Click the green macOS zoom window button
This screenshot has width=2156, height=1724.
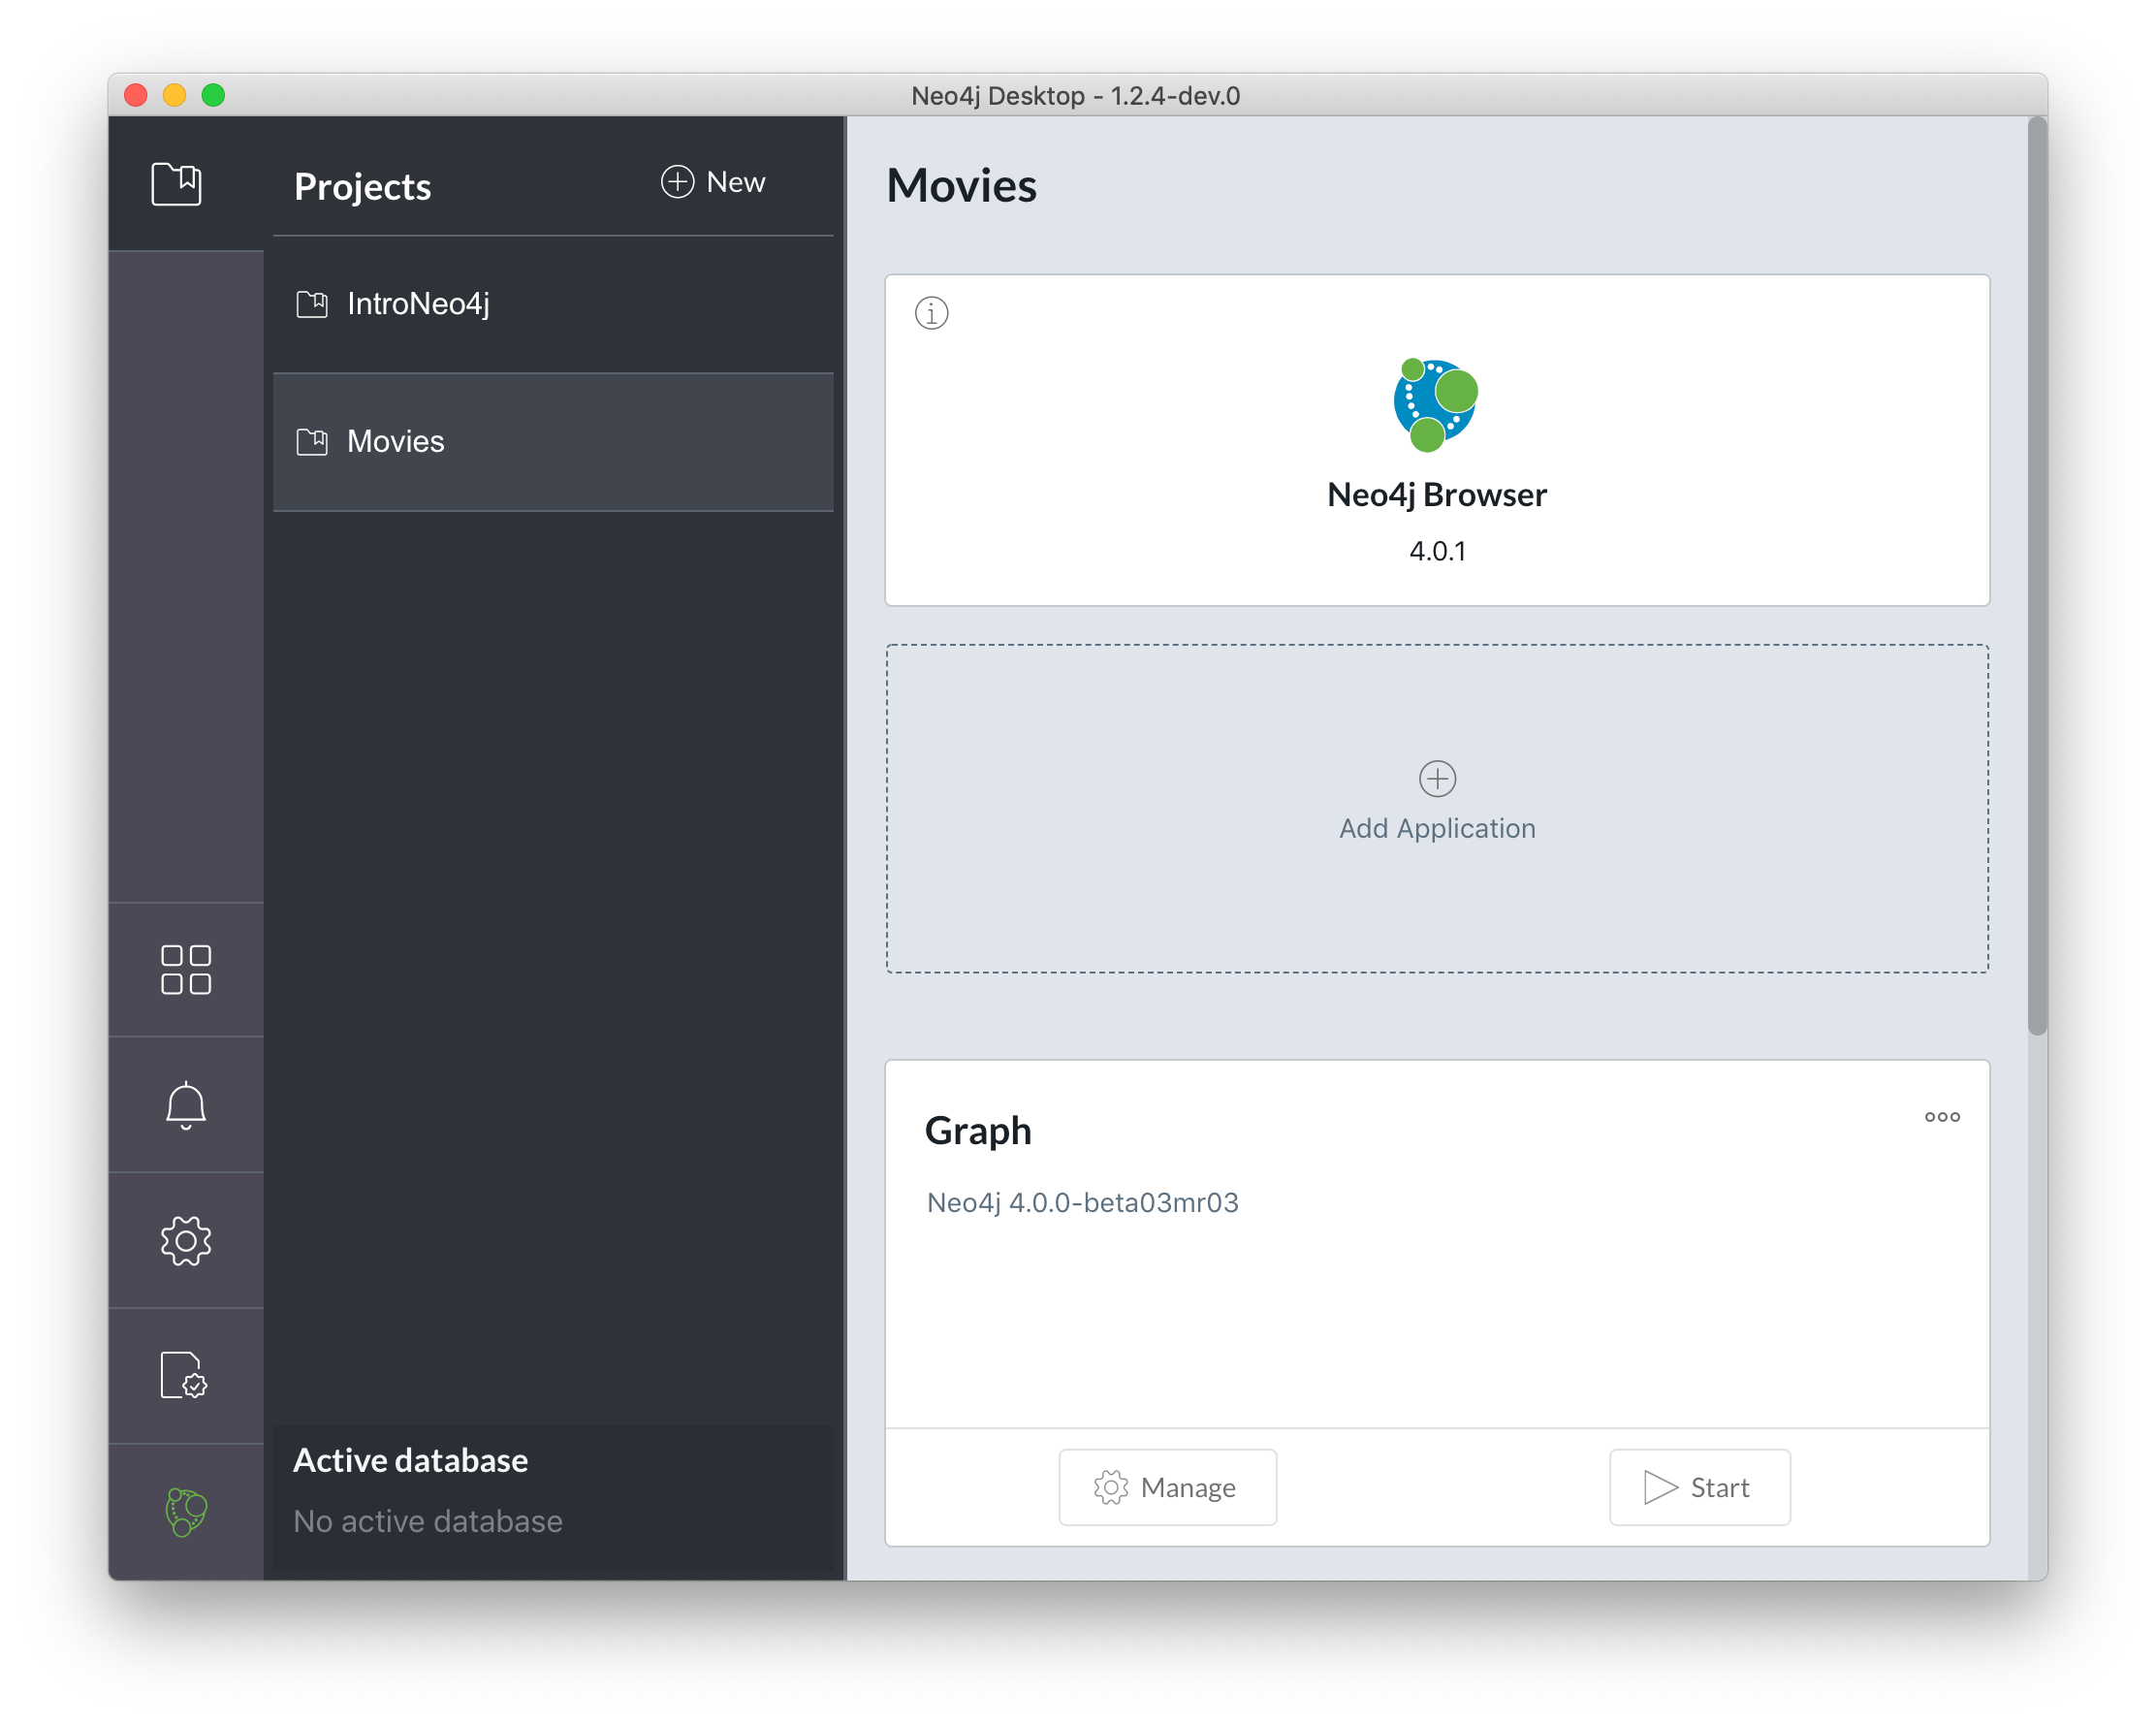213,95
